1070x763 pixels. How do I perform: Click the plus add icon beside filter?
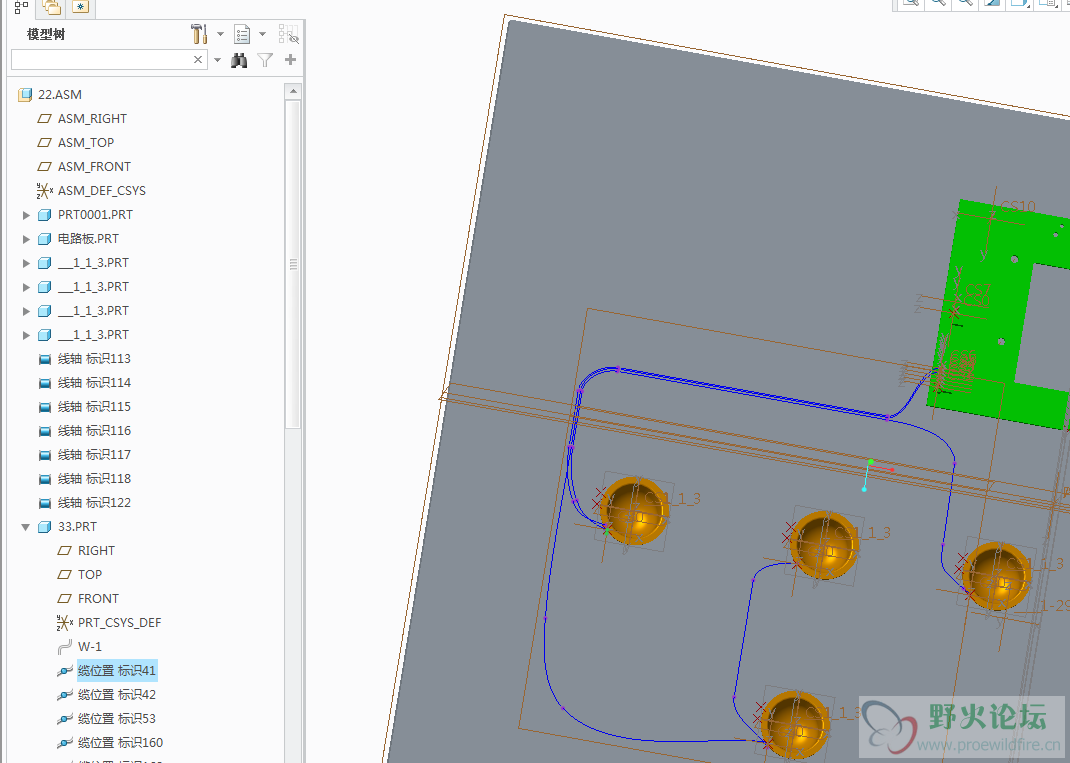tap(291, 60)
